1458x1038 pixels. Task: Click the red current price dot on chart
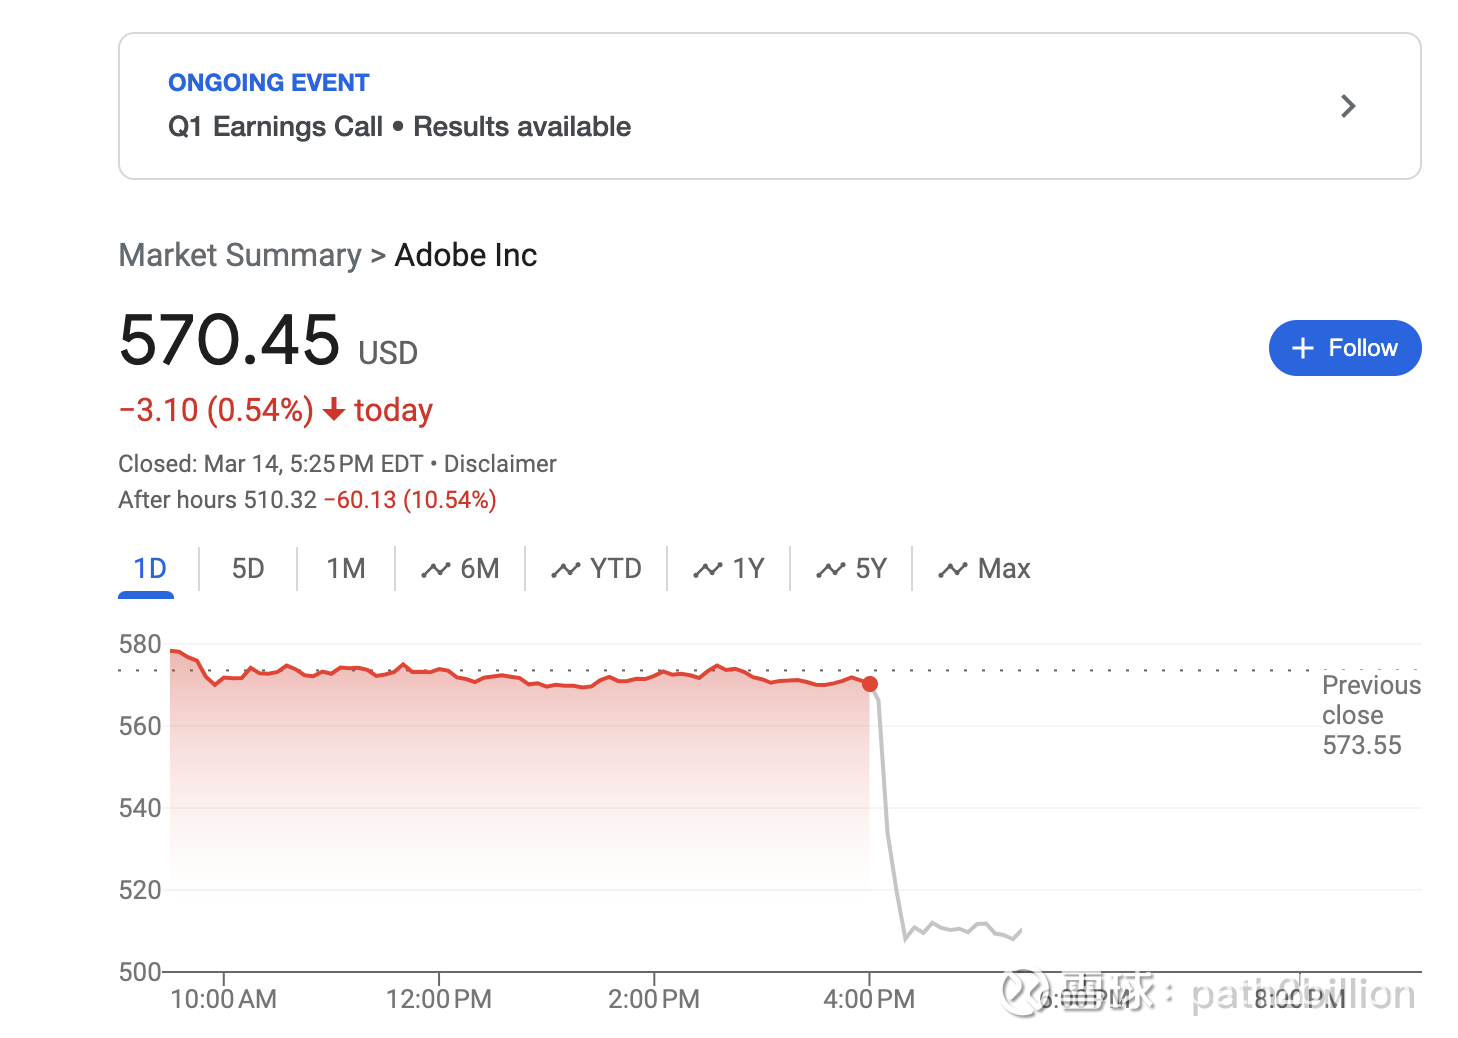(x=870, y=684)
